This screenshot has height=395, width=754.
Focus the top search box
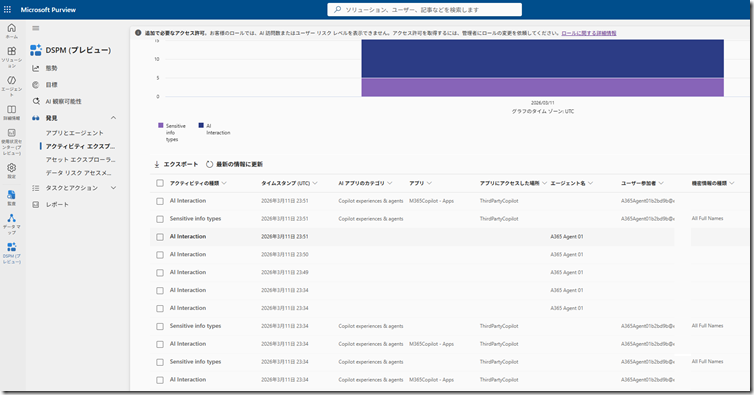[425, 10]
